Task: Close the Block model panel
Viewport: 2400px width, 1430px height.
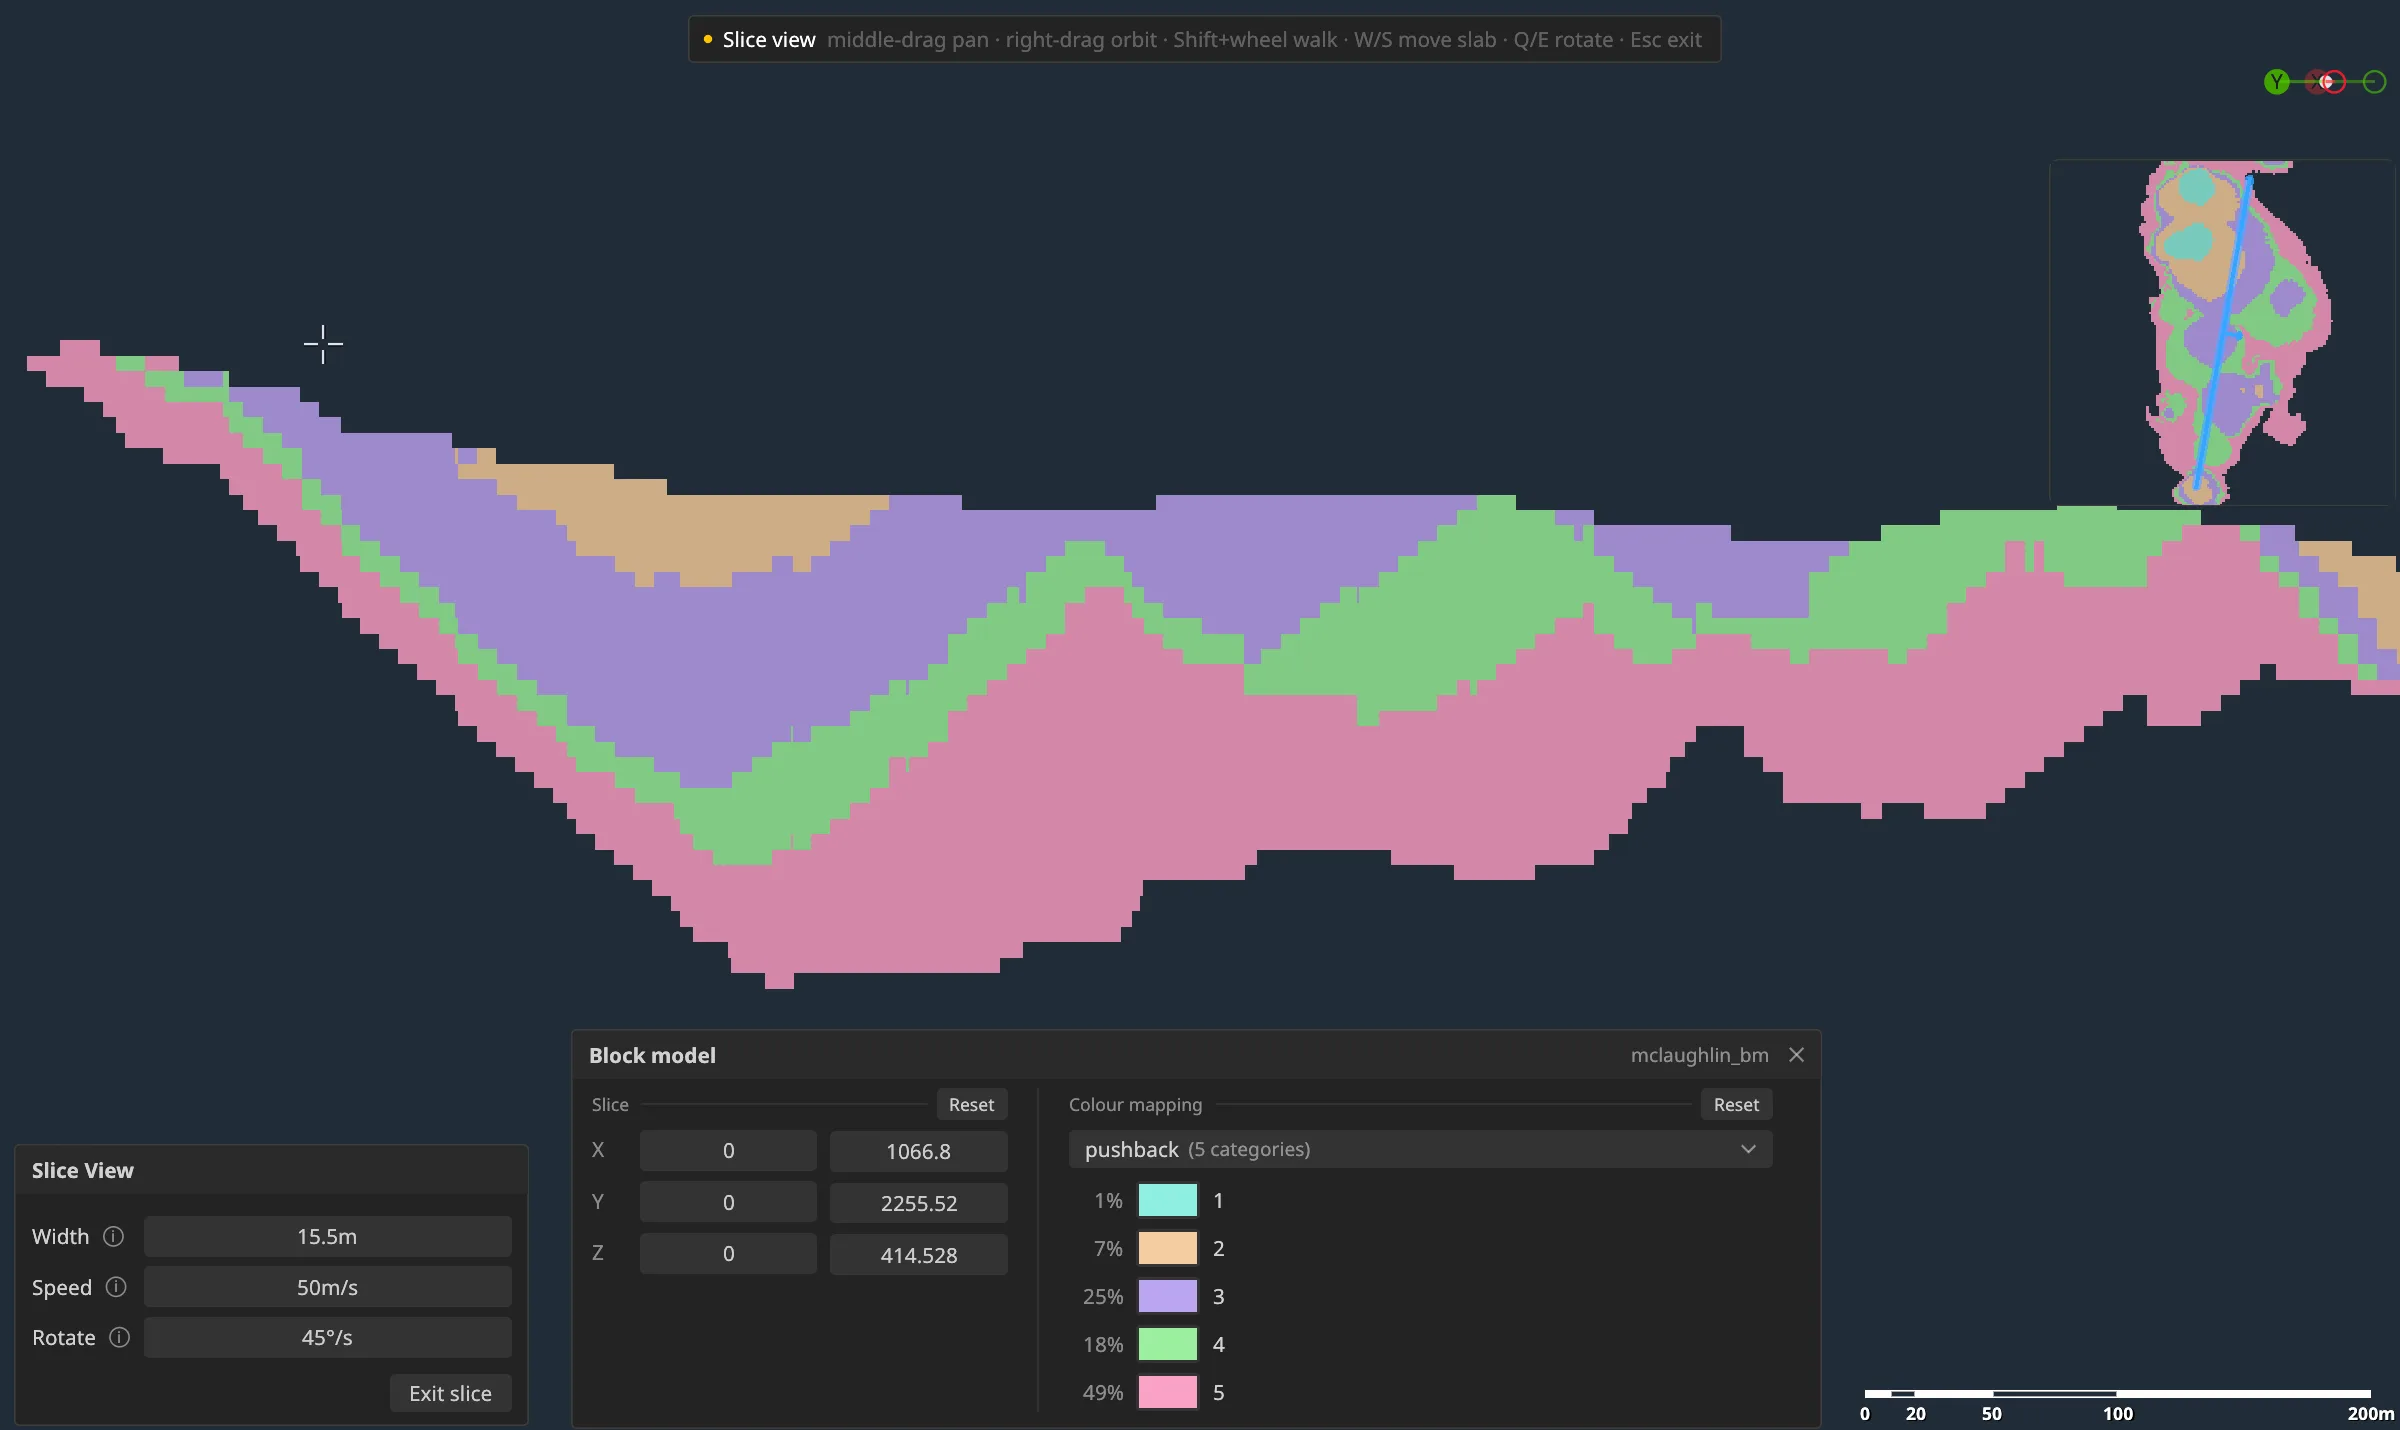Action: click(1796, 1055)
